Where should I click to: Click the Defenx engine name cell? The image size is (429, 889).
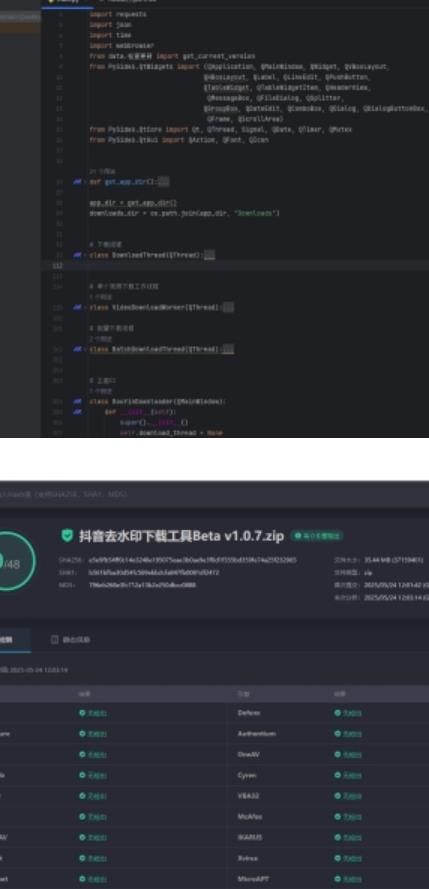[249, 713]
